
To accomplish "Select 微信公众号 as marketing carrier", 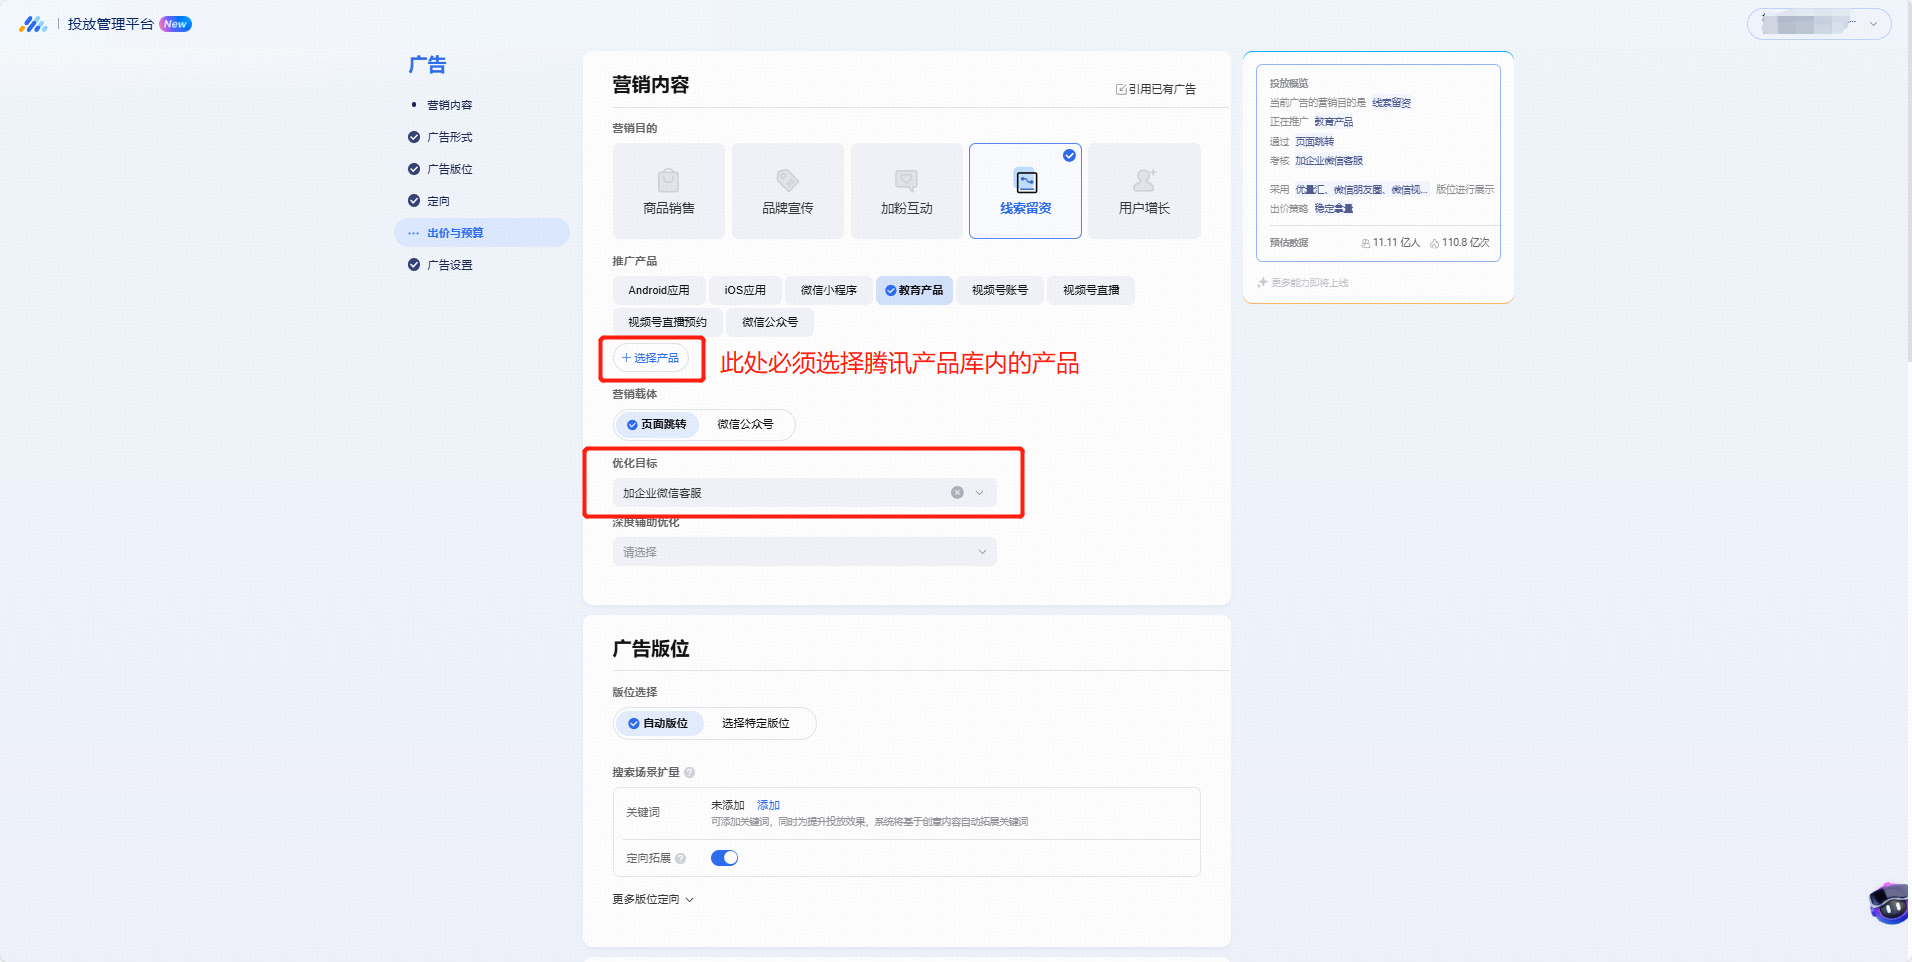I will (x=745, y=425).
